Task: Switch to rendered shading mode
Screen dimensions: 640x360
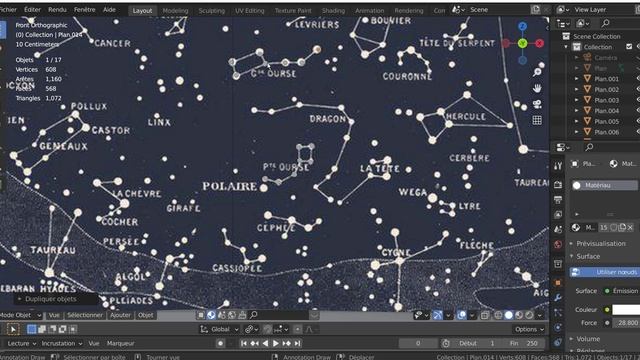Action: tap(529, 315)
